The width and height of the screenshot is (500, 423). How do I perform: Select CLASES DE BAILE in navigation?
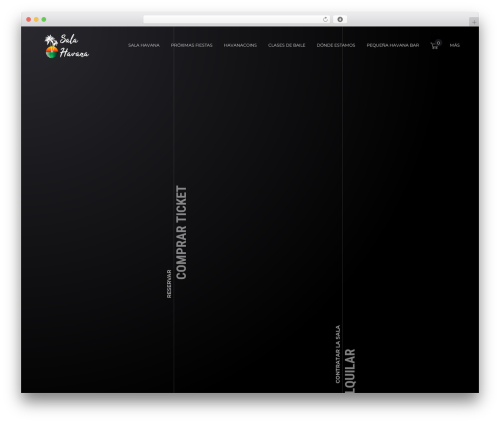(286, 45)
